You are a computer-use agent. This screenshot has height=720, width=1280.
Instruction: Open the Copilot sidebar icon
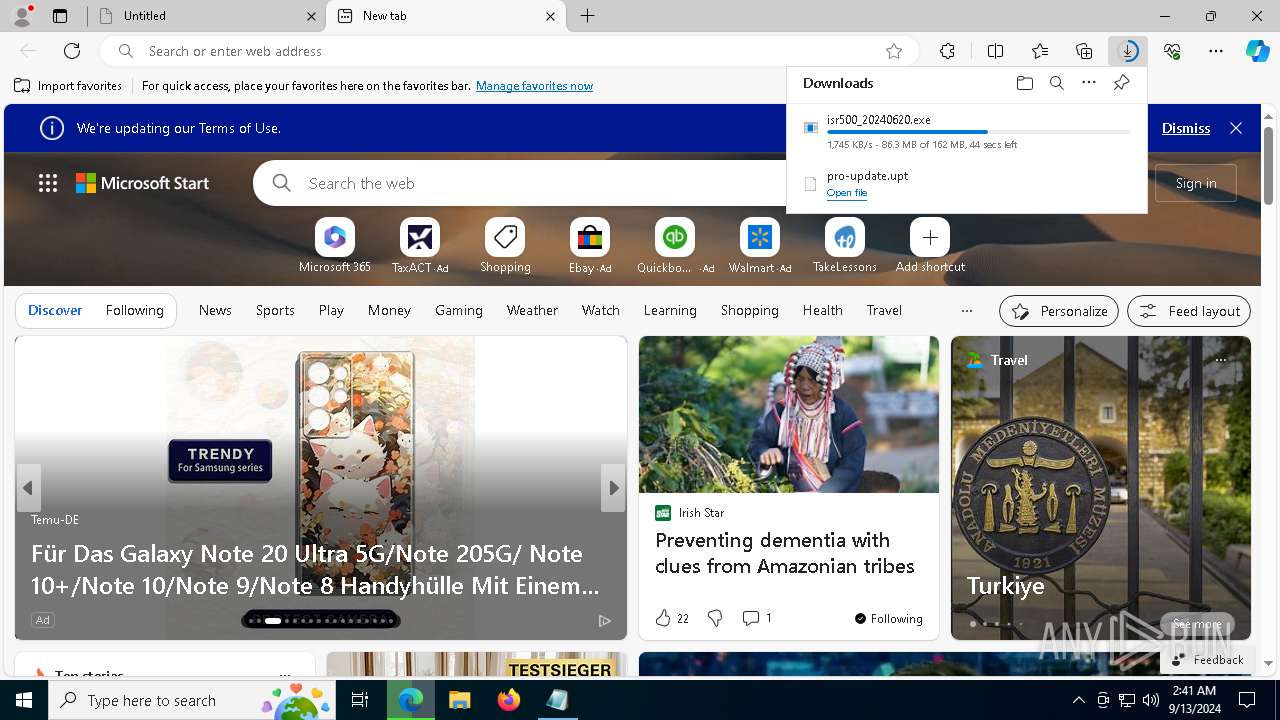click(1257, 51)
